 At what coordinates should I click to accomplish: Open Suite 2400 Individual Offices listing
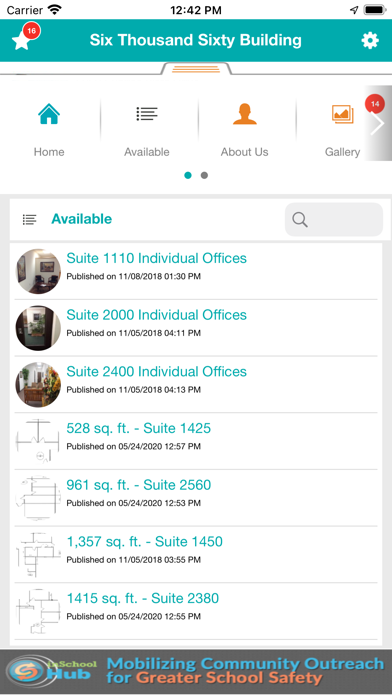coord(196,384)
